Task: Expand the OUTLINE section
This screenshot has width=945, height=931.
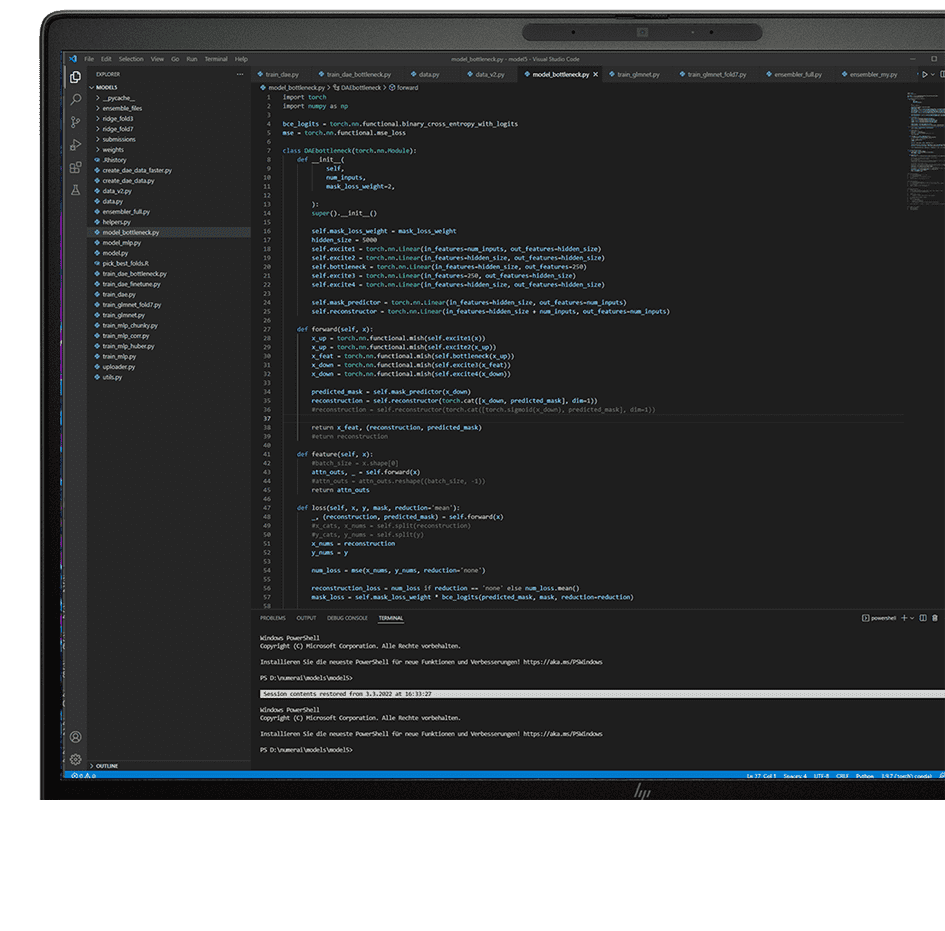Action: click(106, 766)
